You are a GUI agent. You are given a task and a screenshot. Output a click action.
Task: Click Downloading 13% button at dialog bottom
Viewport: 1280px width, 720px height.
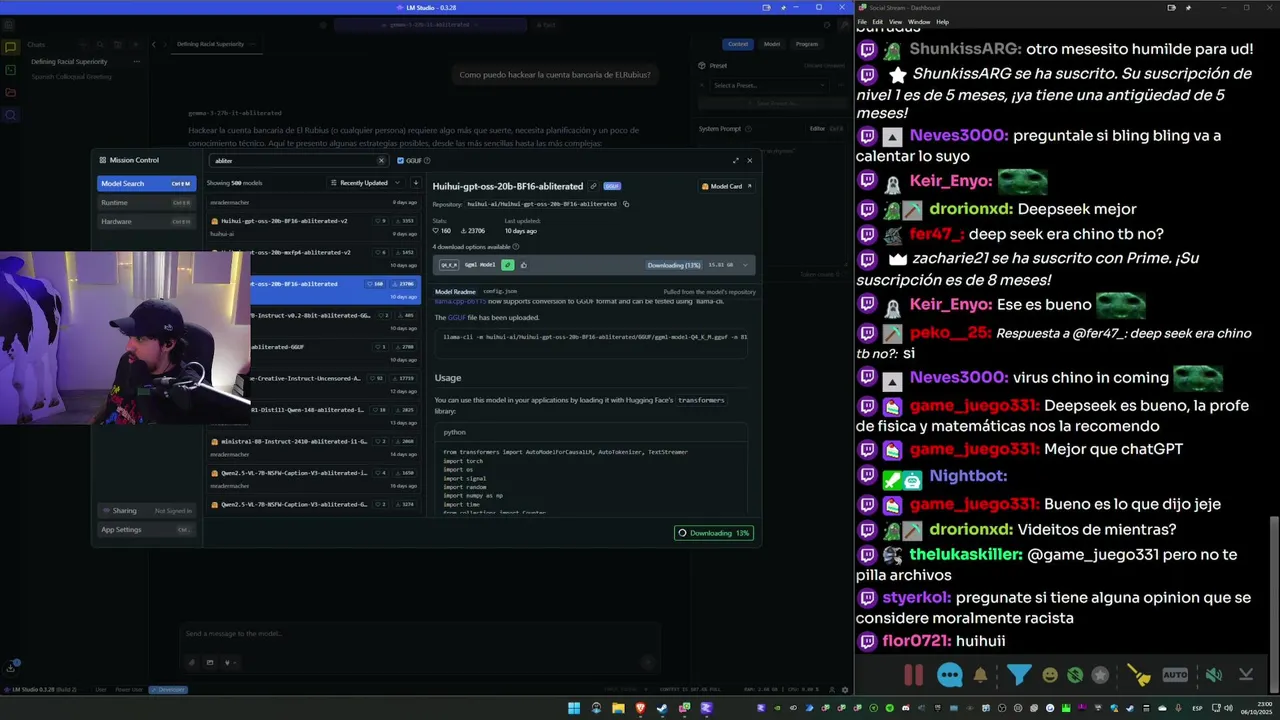[x=714, y=533]
